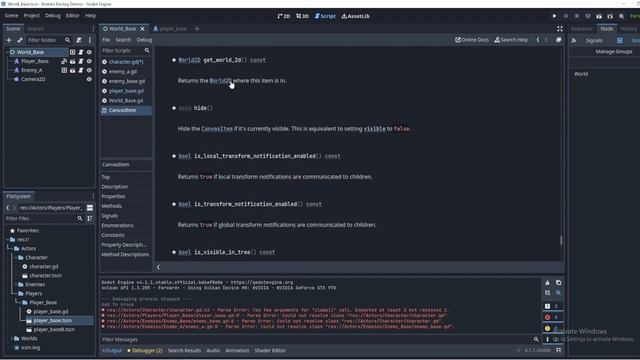Go to previous help history arrow
Screen dimensions: 640x360
pos(538,40)
